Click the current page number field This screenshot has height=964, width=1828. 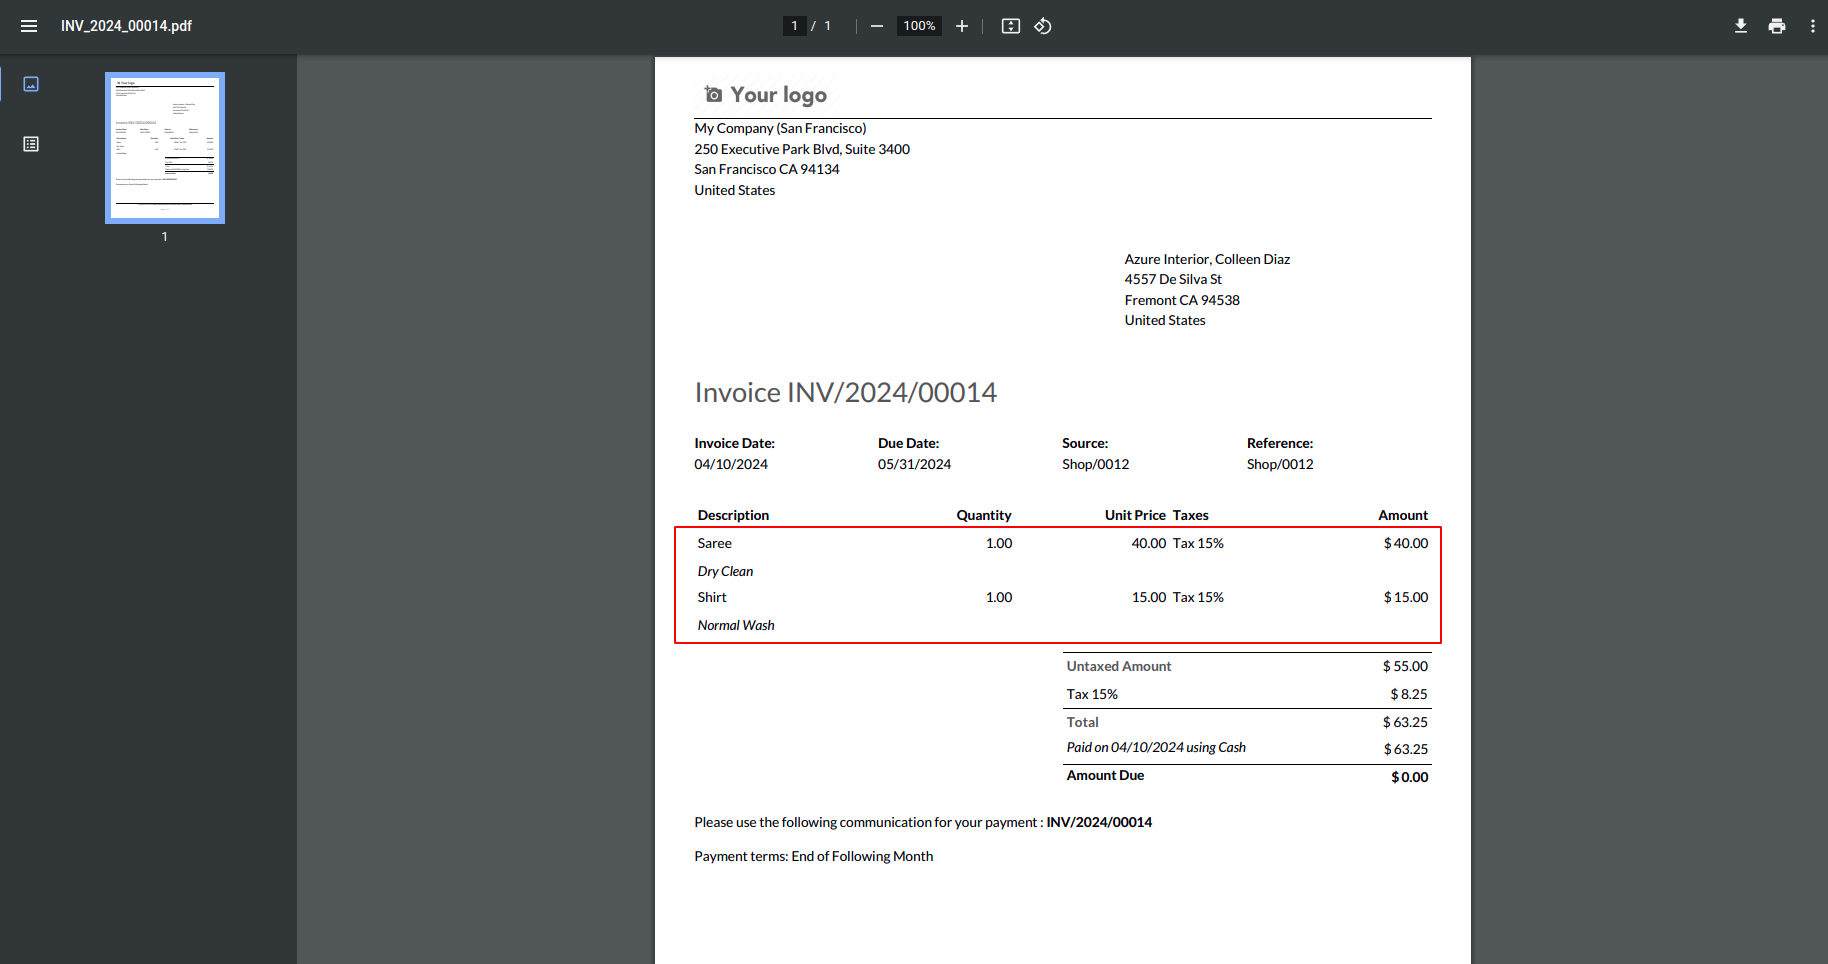[x=794, y=26]
